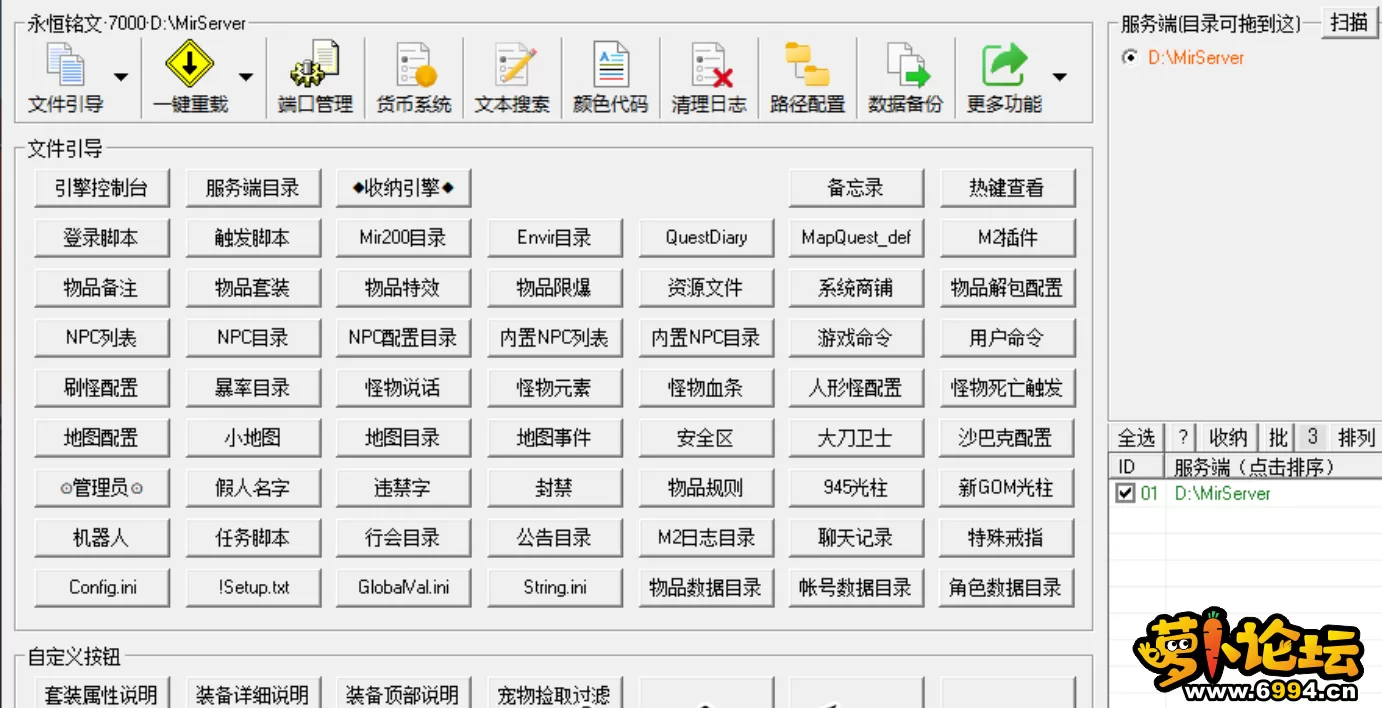Open 机器人 button

click(x=101, y=538)
